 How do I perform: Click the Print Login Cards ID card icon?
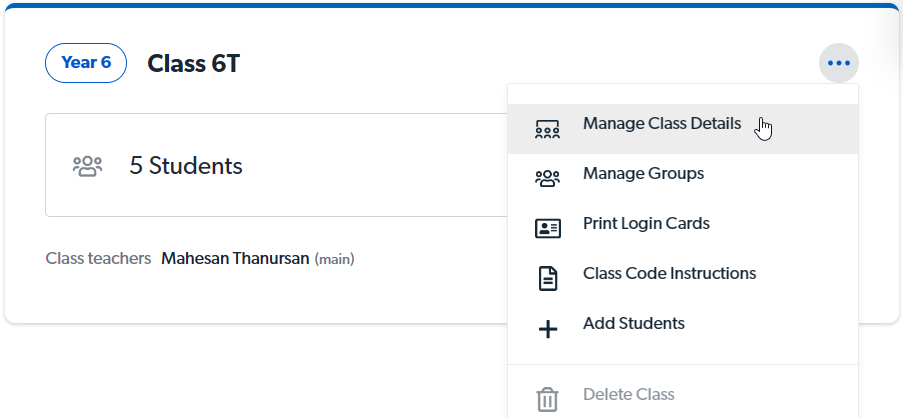tap(547, 228)
